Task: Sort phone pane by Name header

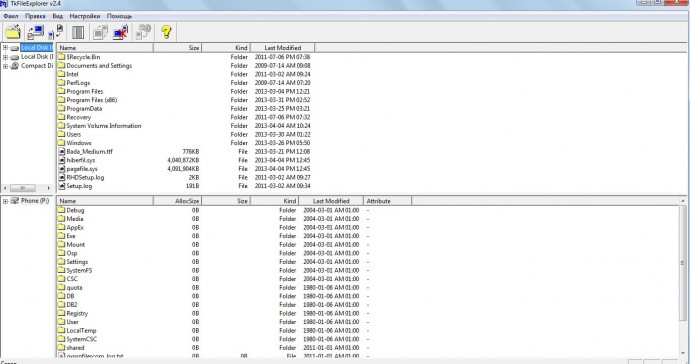Action: (105, 201)
